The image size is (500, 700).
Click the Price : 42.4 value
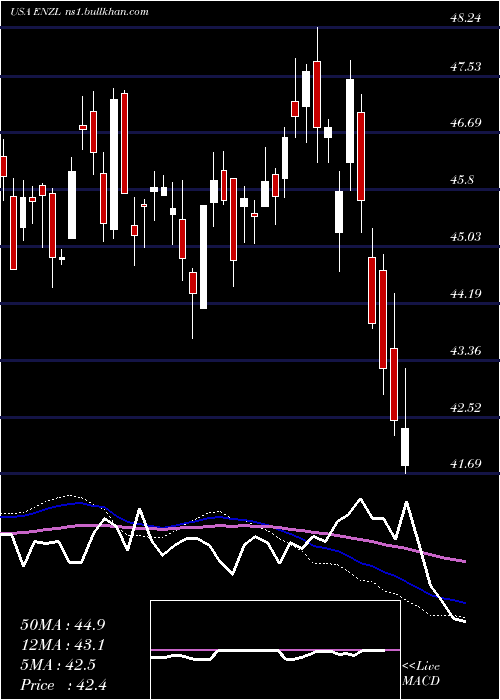coord(63,685)
